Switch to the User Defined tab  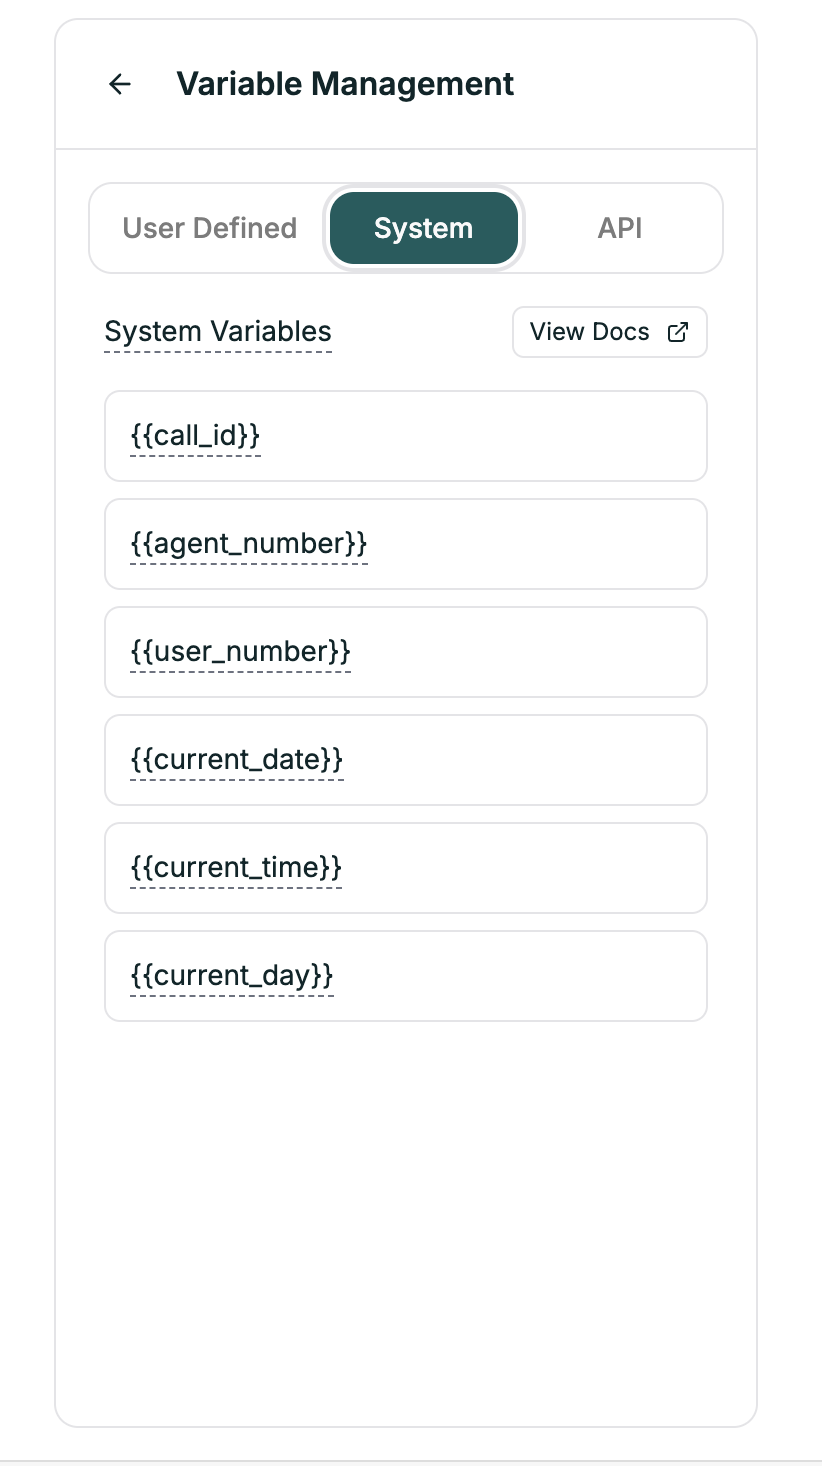coord(208,228)
